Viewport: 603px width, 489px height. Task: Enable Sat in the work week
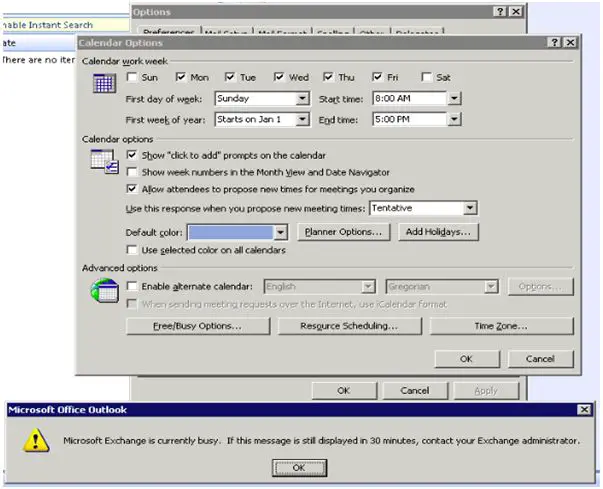coord(426,77)
